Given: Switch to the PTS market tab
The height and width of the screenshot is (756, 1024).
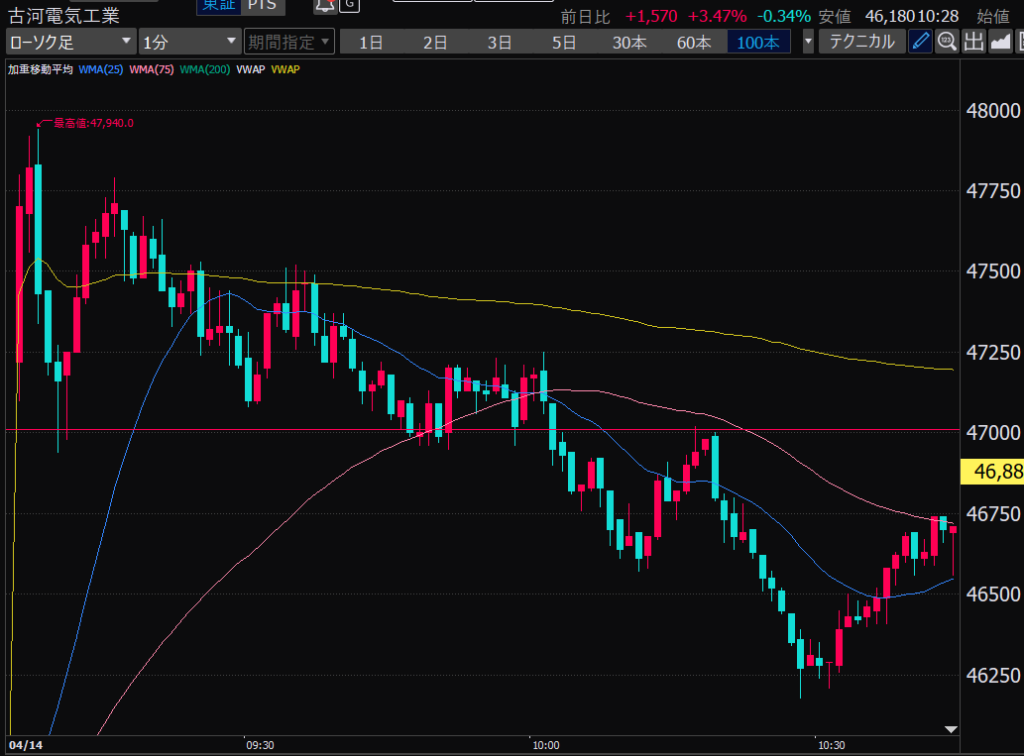Looking at the screenshot, I should (x=265, y=6).
